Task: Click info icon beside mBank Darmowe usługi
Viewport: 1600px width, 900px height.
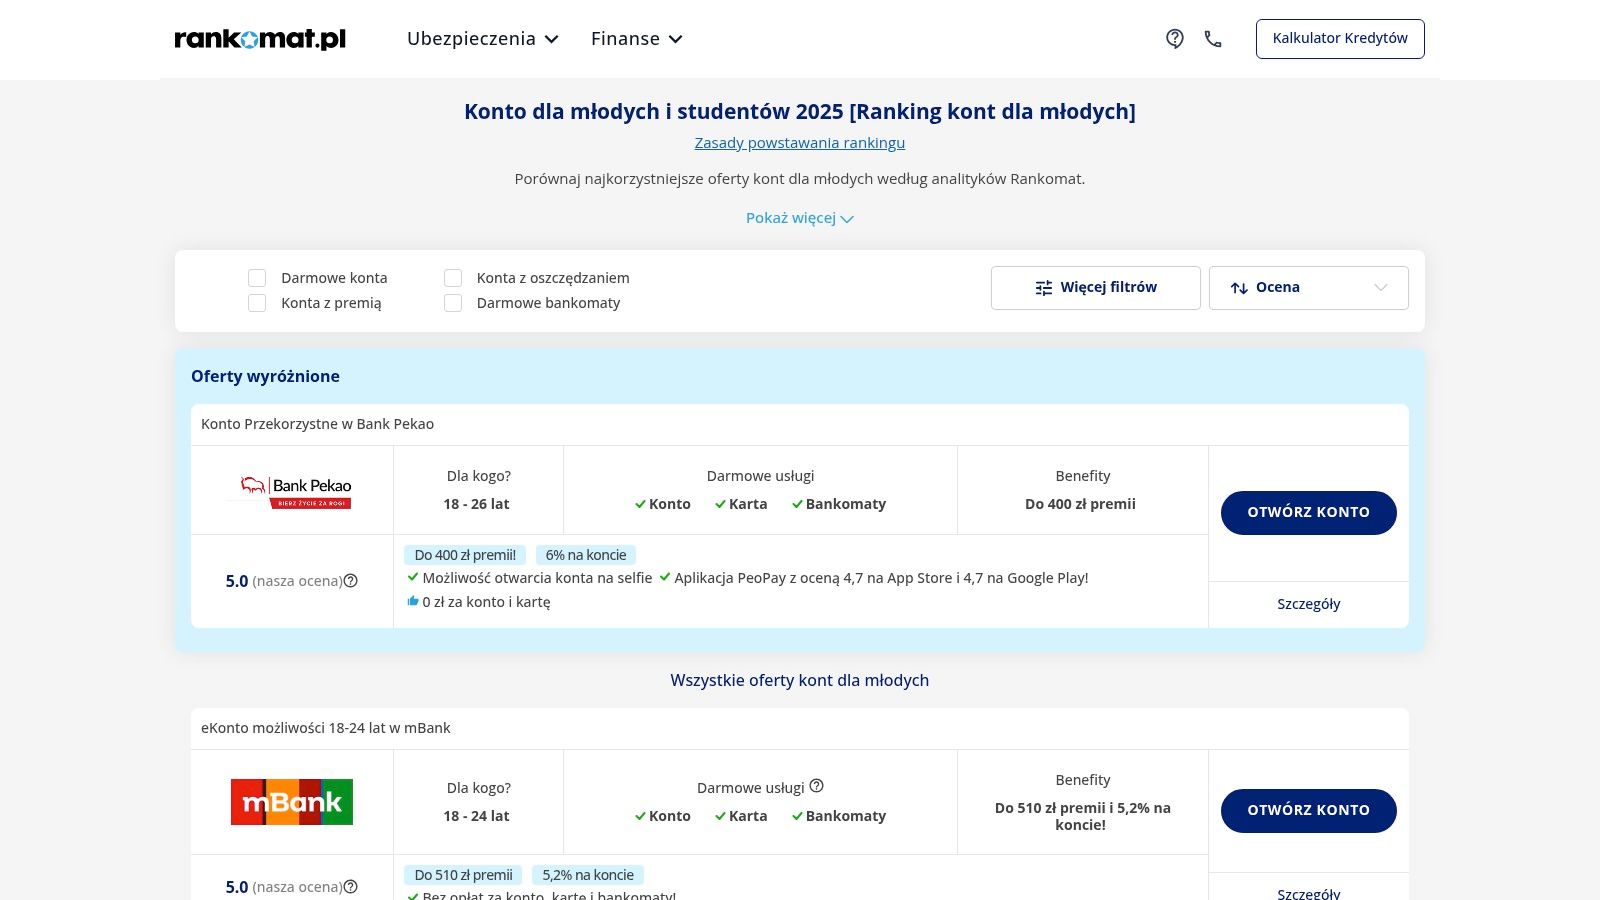Action: click(x=816, y=786)
